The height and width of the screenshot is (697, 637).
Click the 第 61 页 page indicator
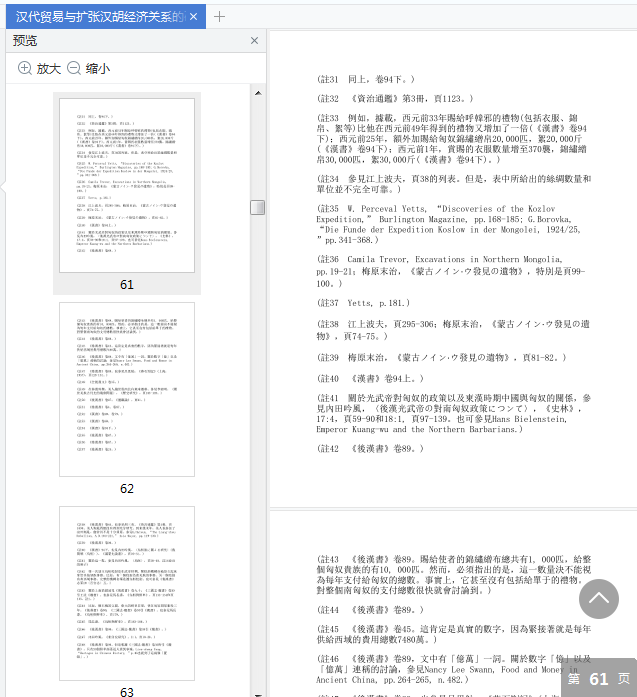[599, 679]
